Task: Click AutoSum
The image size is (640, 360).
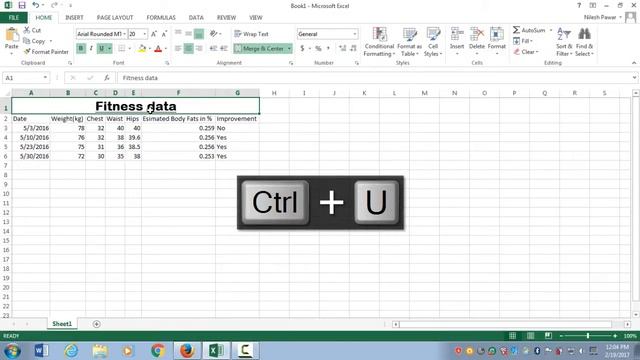Action: pos(529,30)
